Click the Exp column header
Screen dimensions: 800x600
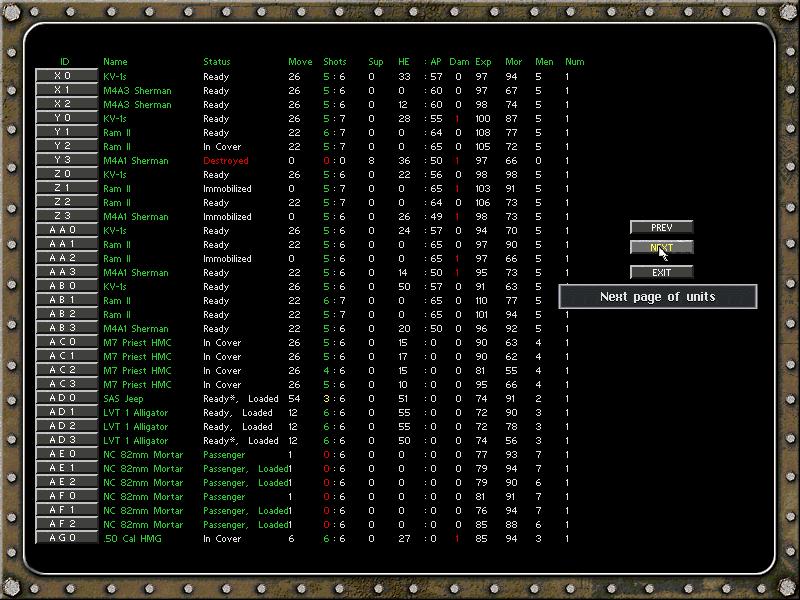point(483,62)
